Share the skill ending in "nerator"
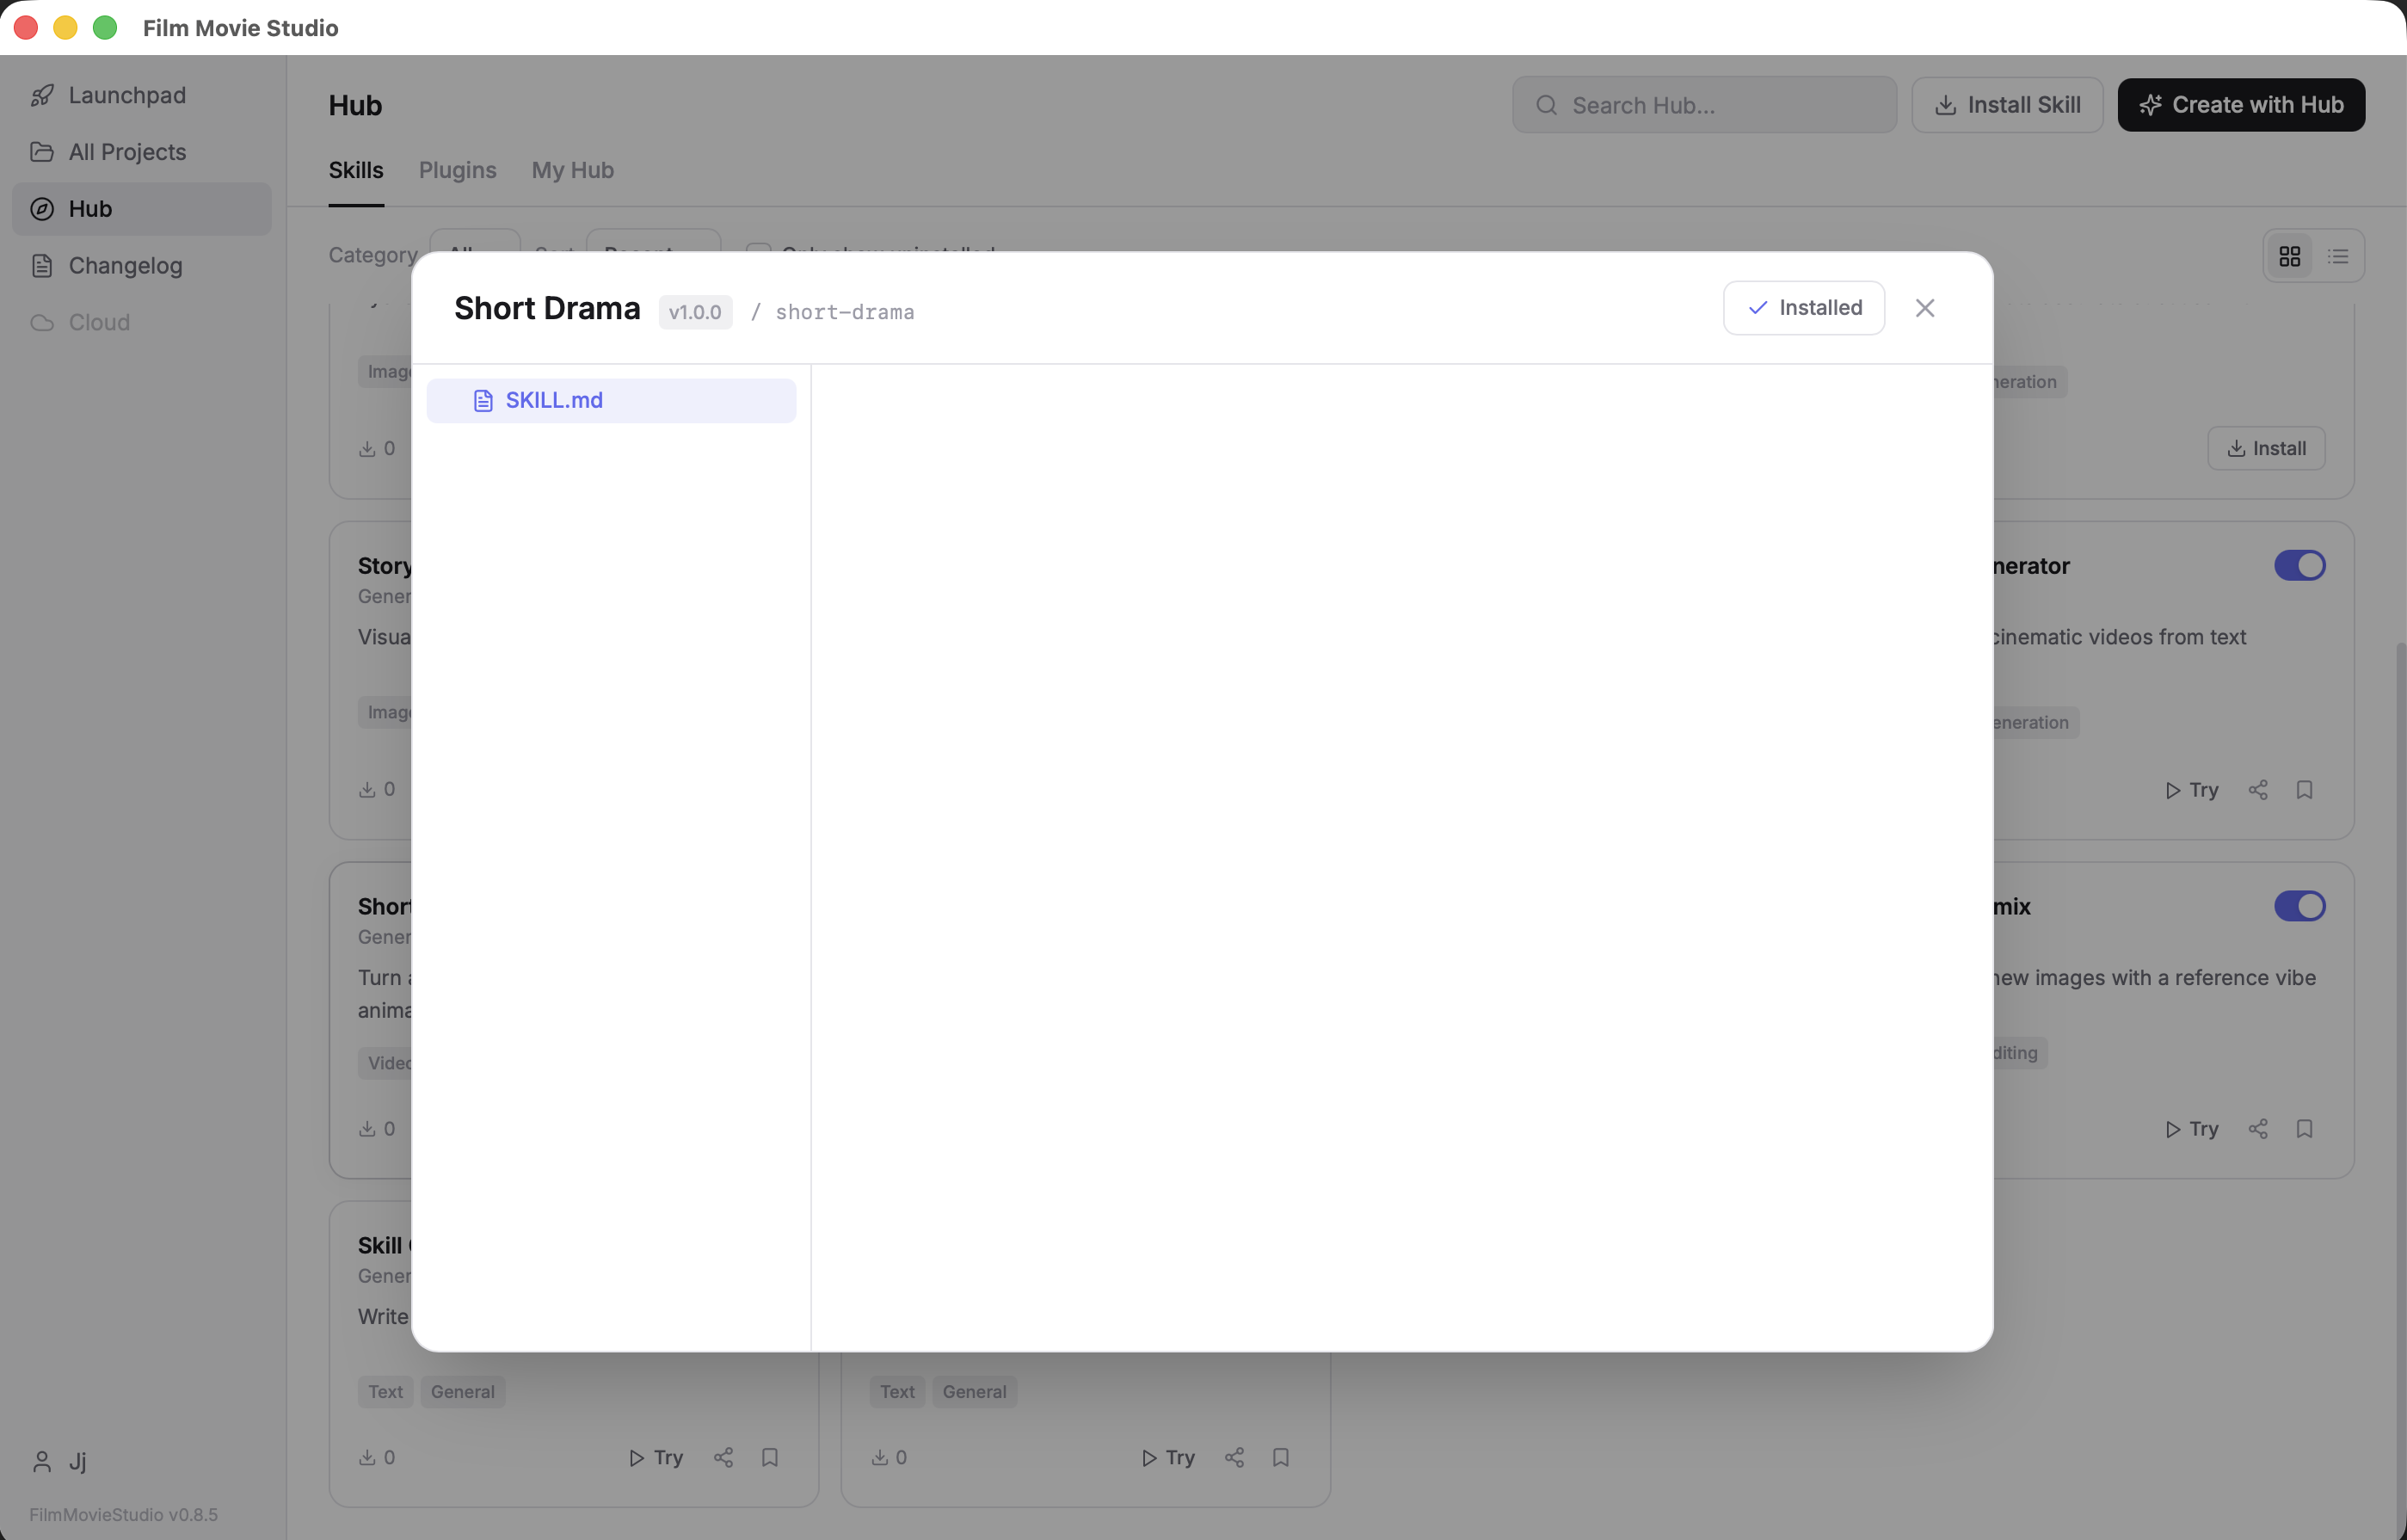The width and height of the screenshot is (2407, 1540). click(2257, 790)
